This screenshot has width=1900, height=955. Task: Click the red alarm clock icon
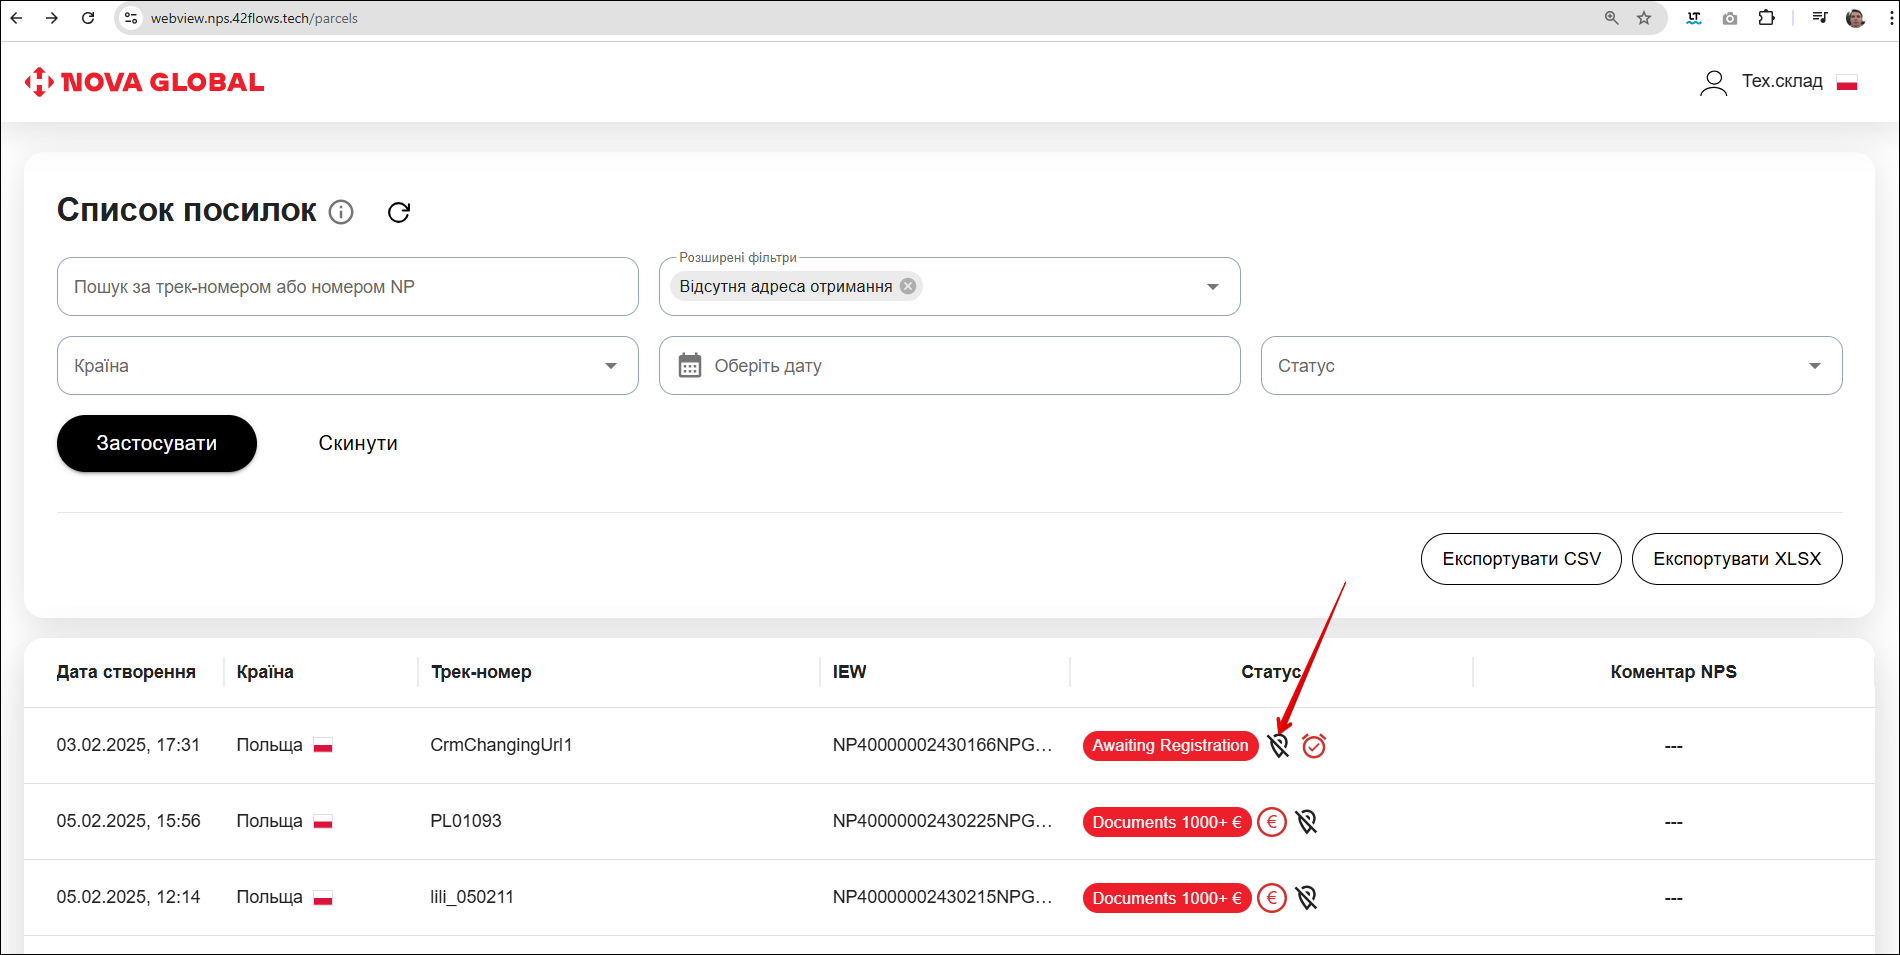pyautogui.click(x=1314, y=746)
